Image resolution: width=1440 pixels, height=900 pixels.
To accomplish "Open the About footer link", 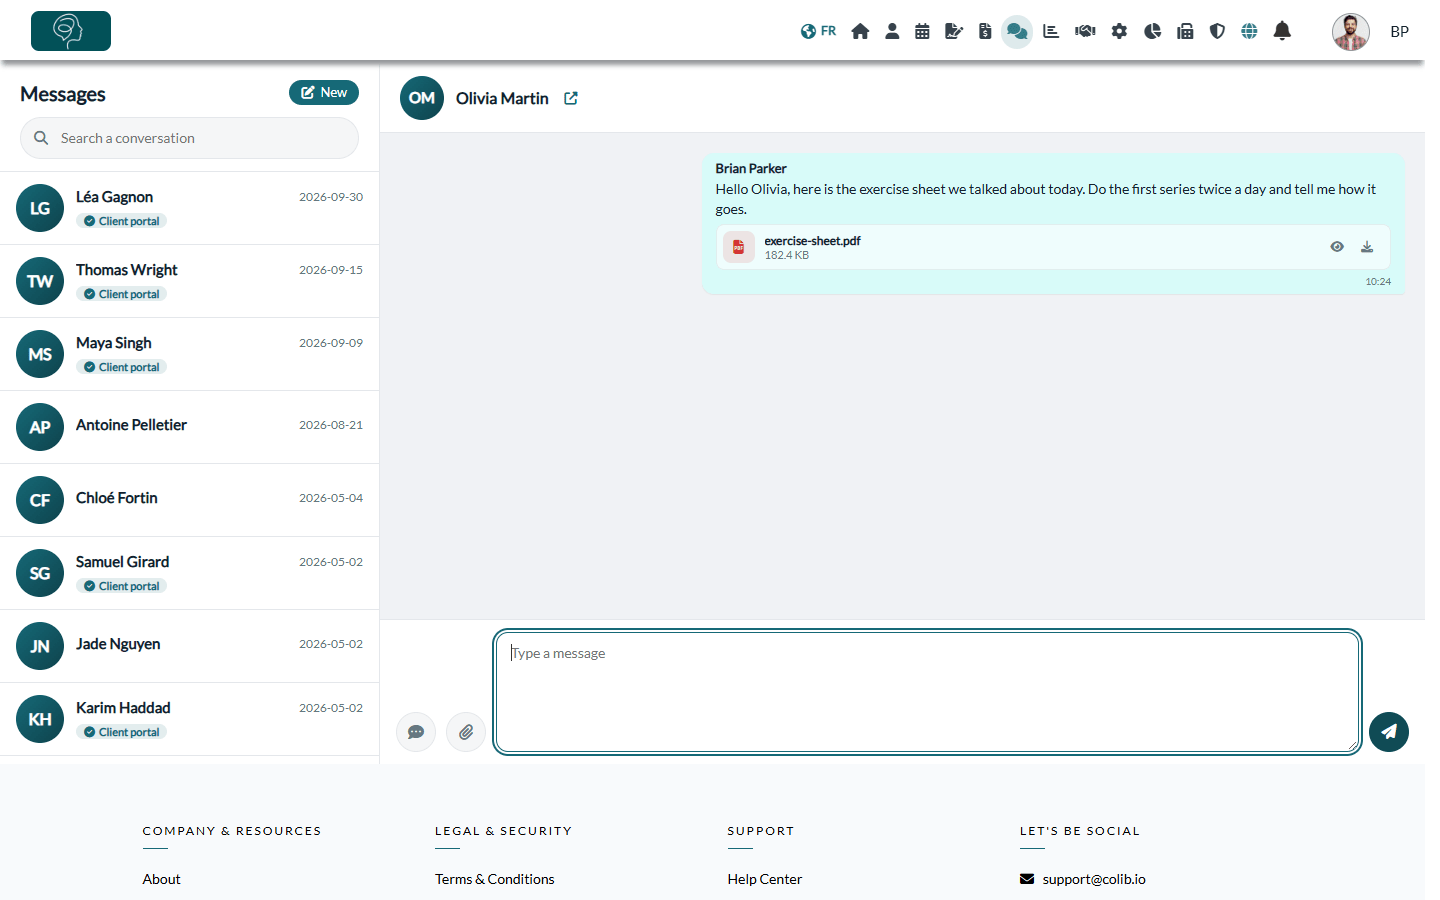I will [x=161, y=879].
